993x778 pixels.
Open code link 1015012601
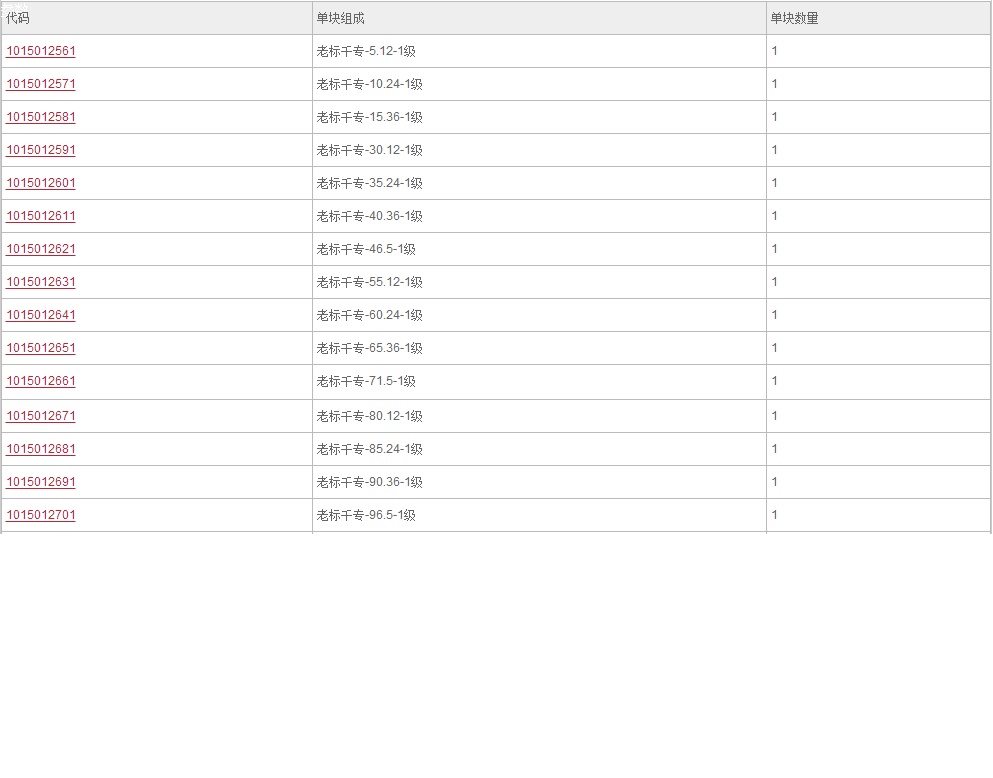[x=41, y=183]
